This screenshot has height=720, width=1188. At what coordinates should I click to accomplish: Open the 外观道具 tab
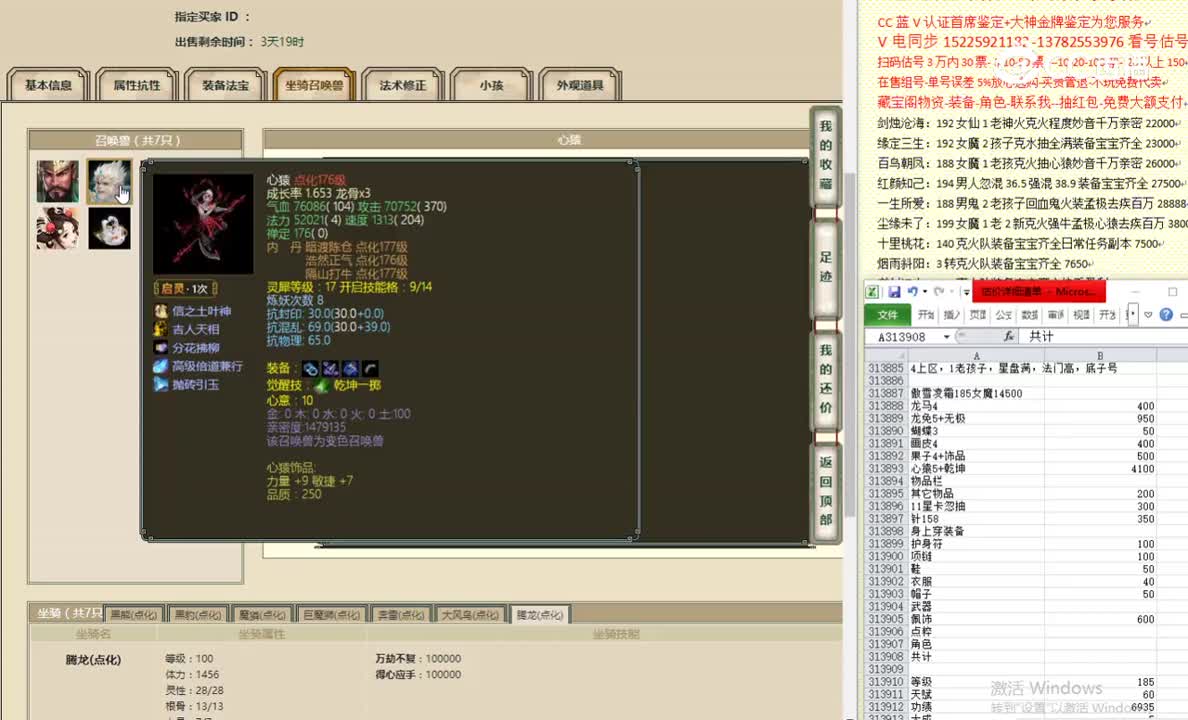coord(580,85)
